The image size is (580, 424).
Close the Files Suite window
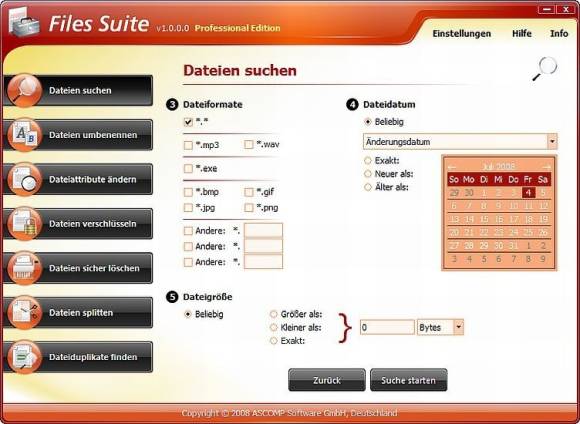click(x=566, y=10)
